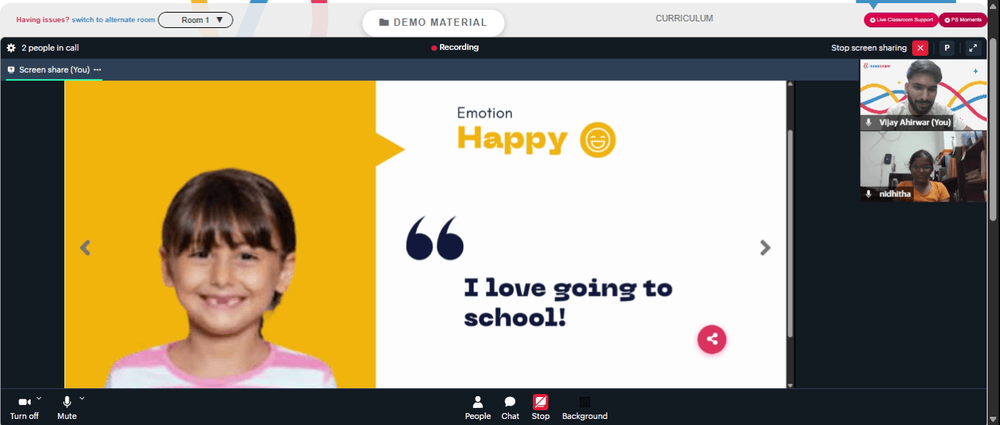Enter fullscreen with the expand arrows icon
Image resolution: width=1000 pixels, height=425 pixels.
click(973, 48)
